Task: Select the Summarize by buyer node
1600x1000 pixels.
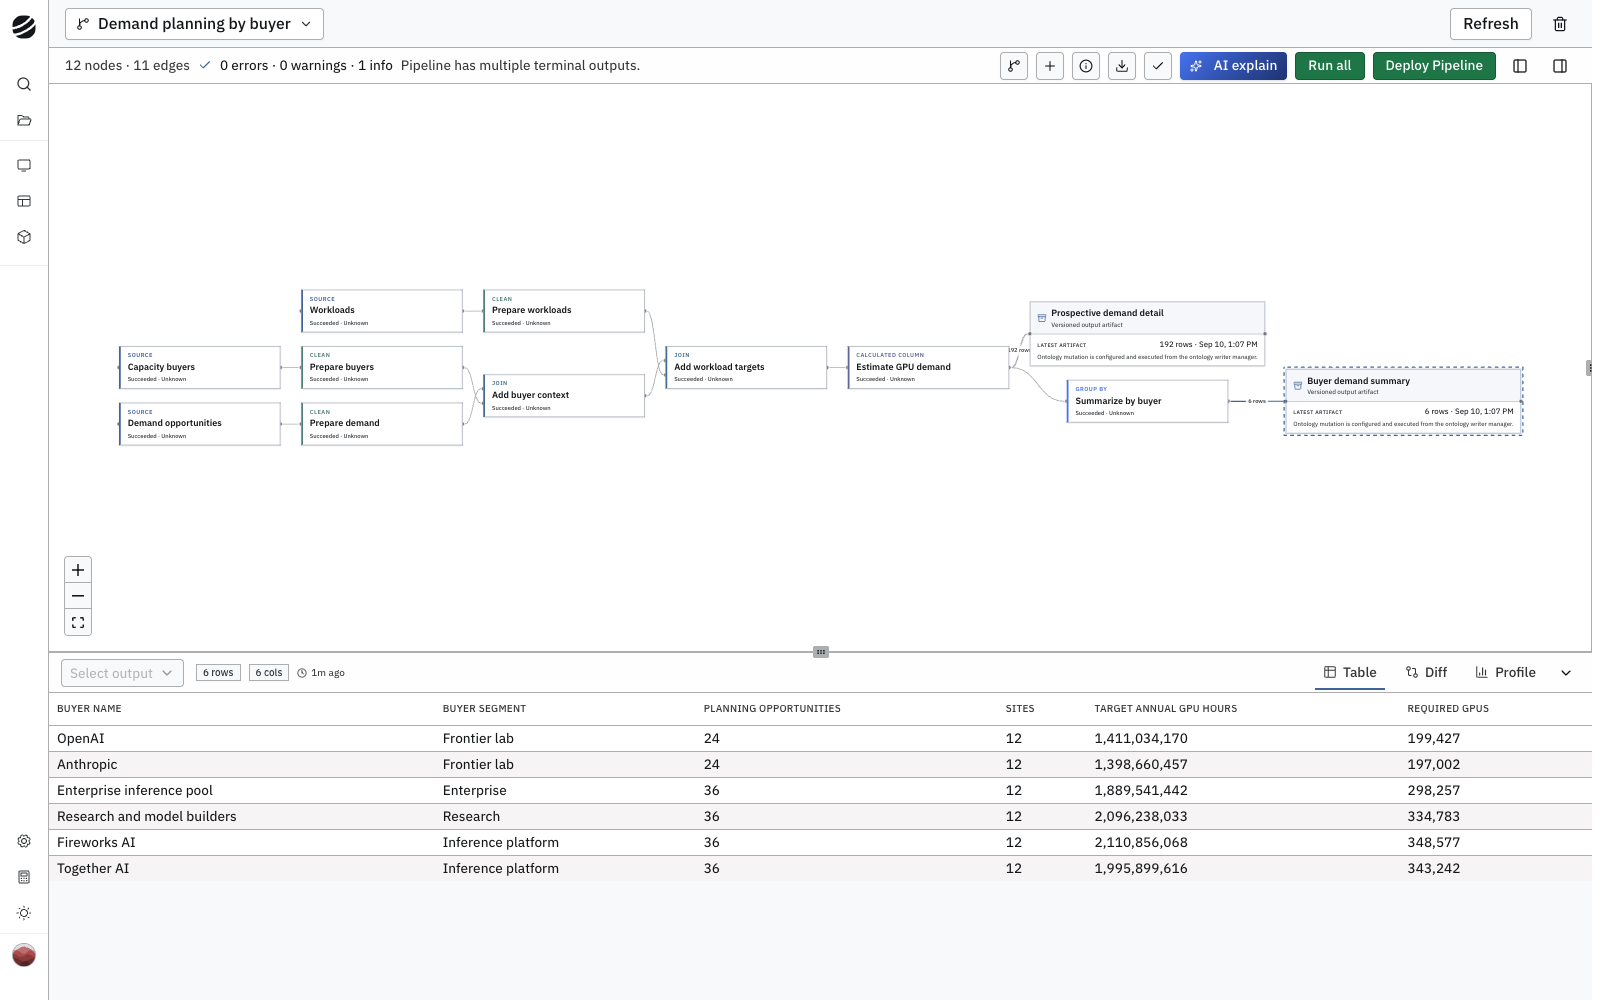Action: pos(1147,401)
